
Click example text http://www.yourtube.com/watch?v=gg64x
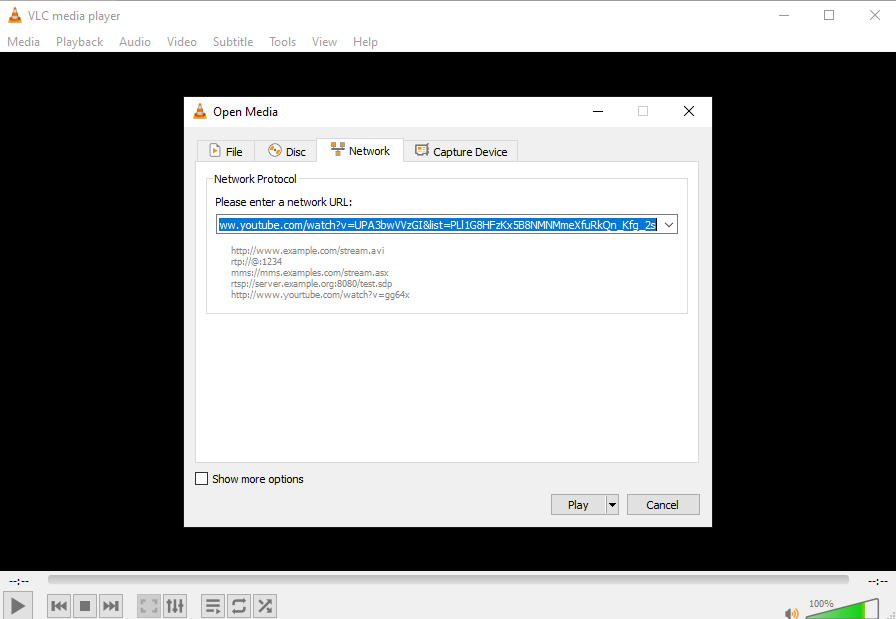point(320,295)
